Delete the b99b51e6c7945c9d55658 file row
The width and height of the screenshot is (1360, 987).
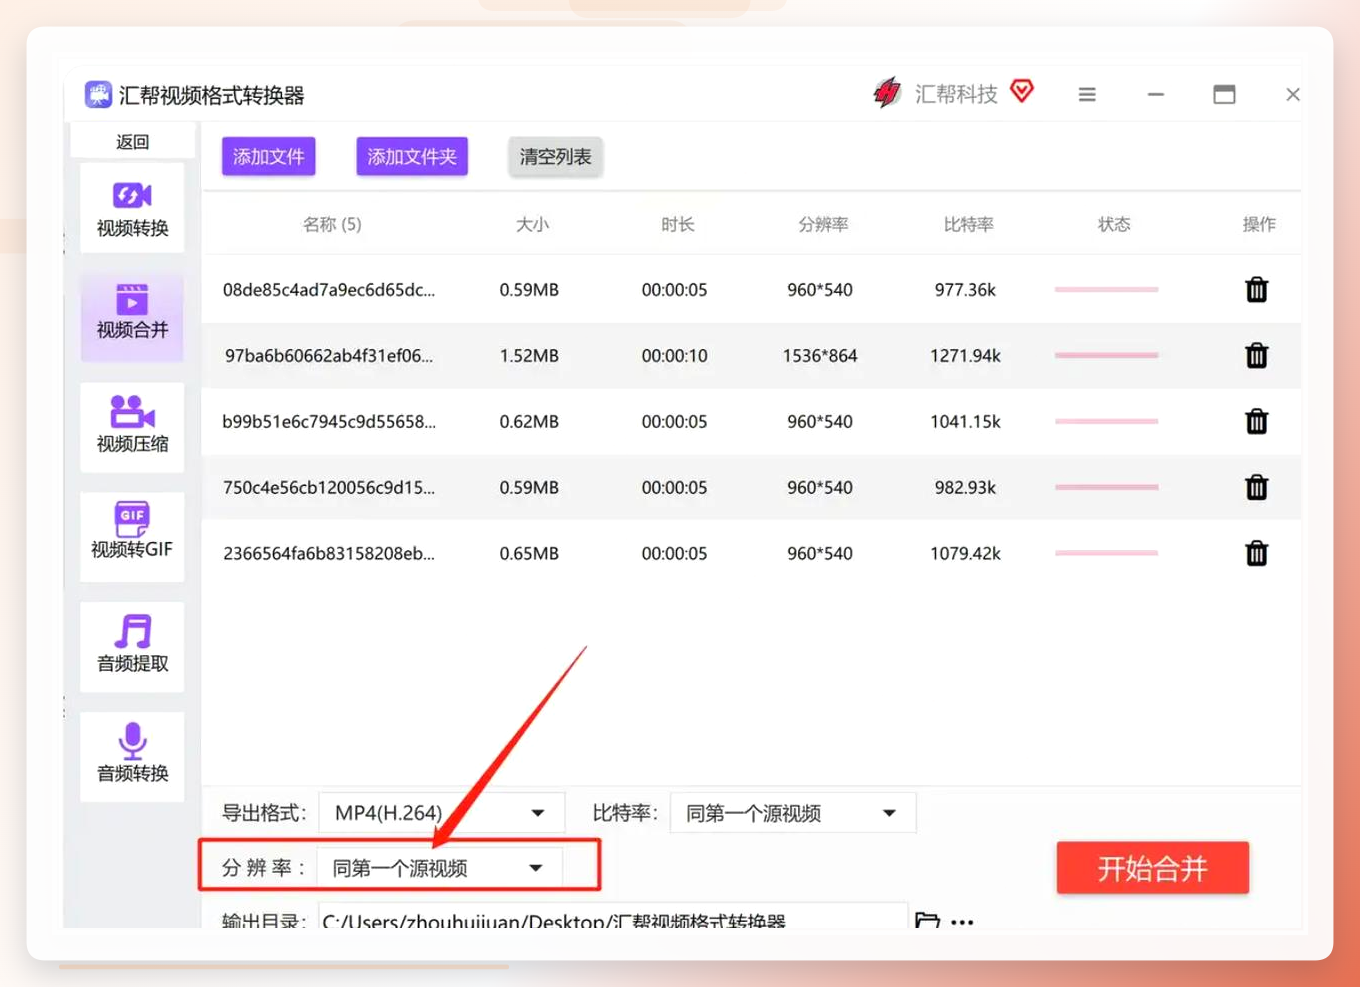click(1256, 421)
